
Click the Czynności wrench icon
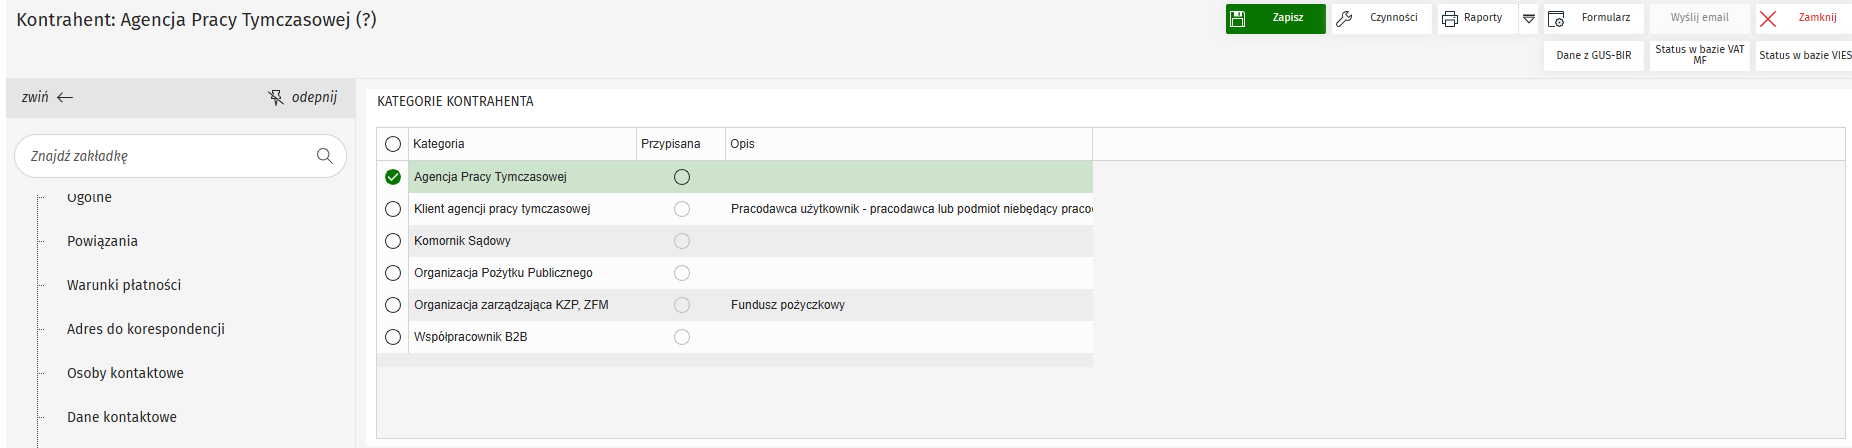pos(1345,19)
